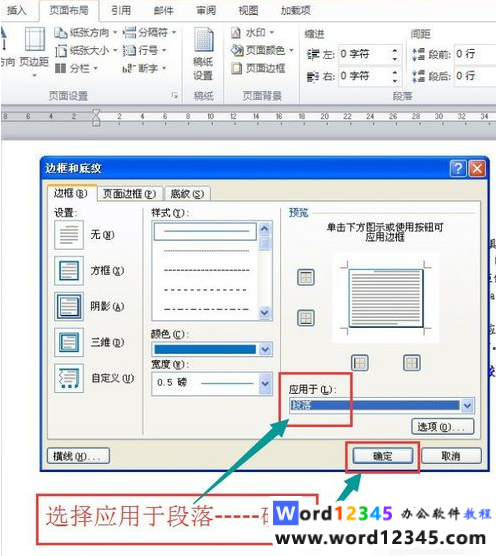Viewport: 496px width, 556px height.
Task: Switch to the 邮件 ribbon tab
Action: 164,11
